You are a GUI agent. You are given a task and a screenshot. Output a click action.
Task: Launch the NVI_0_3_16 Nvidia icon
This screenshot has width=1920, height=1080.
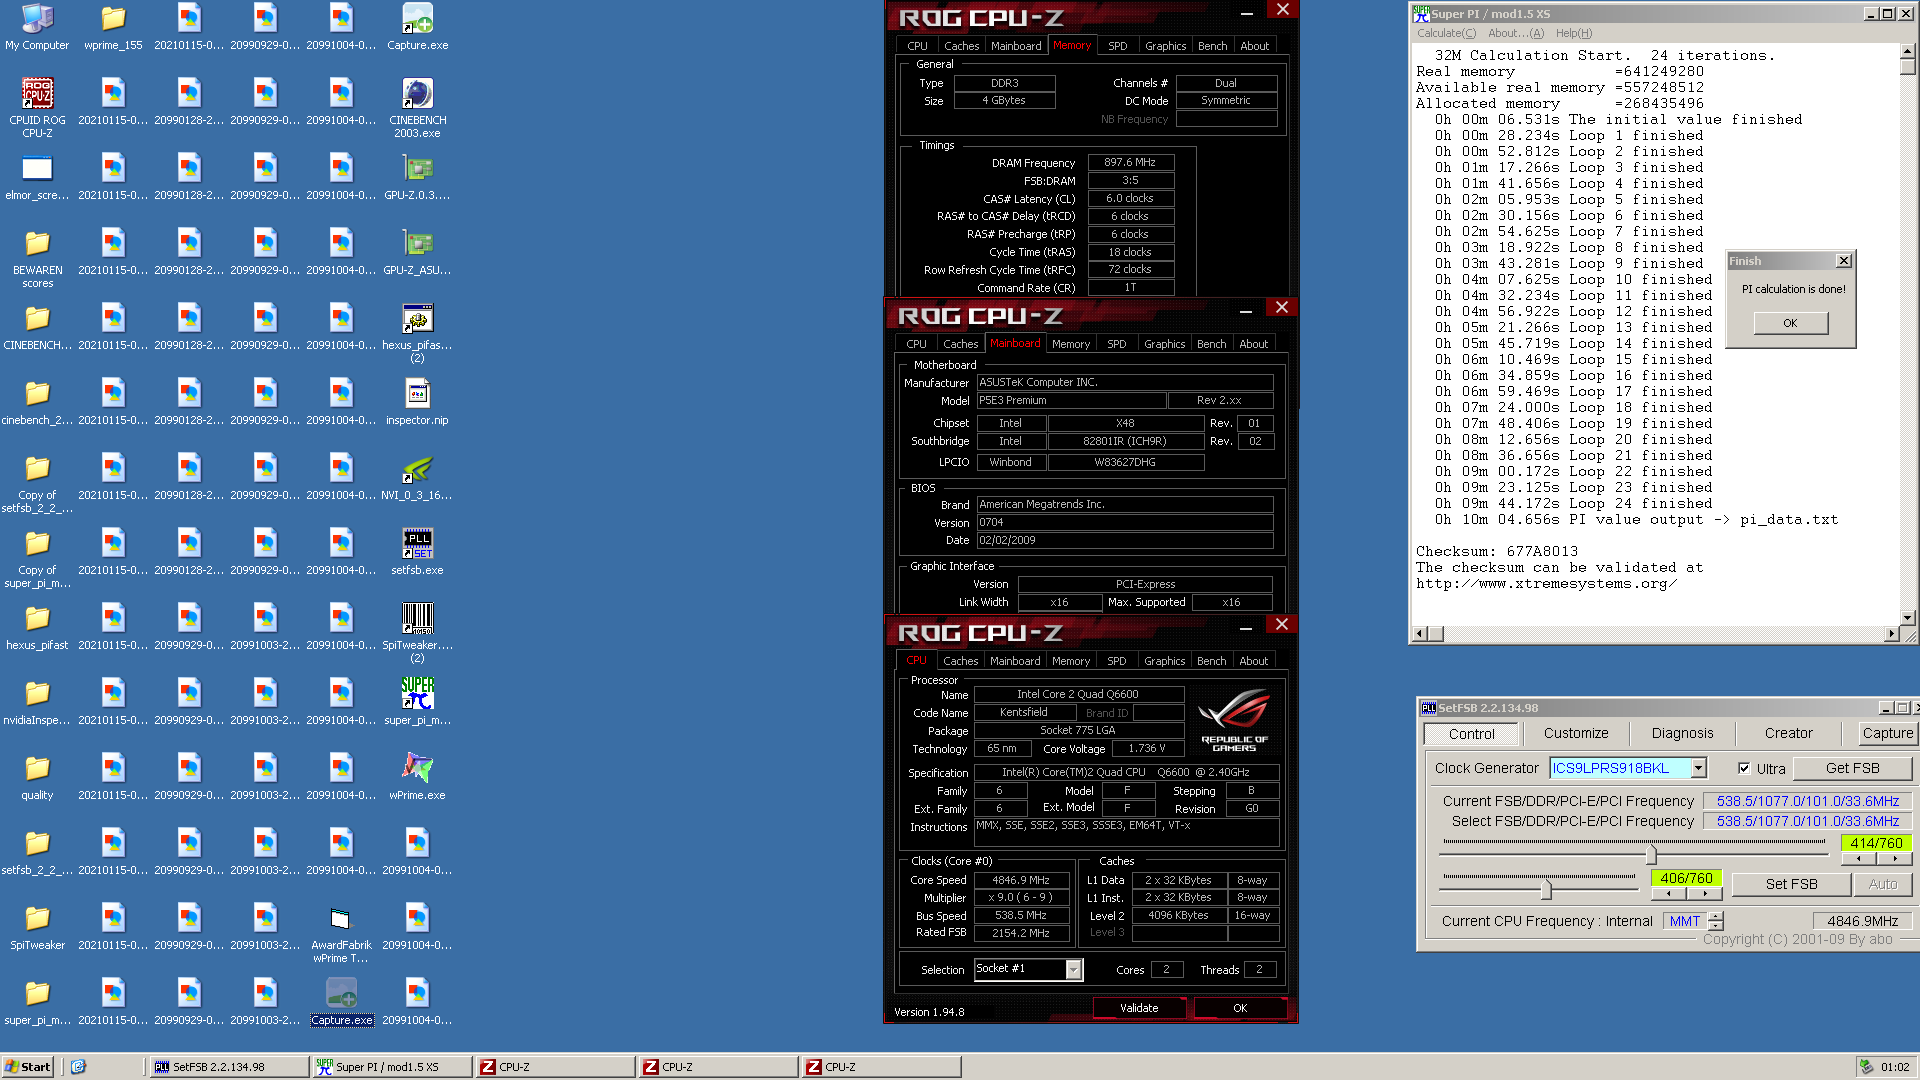point(417,476)
